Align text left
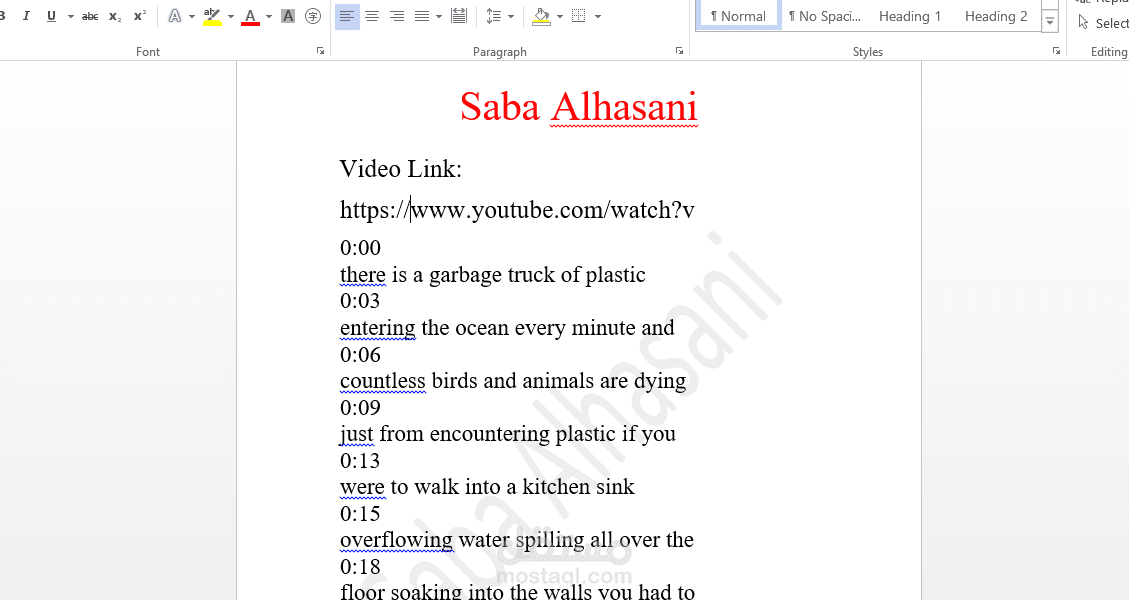Screen dimensions: 1129x600 347,16
